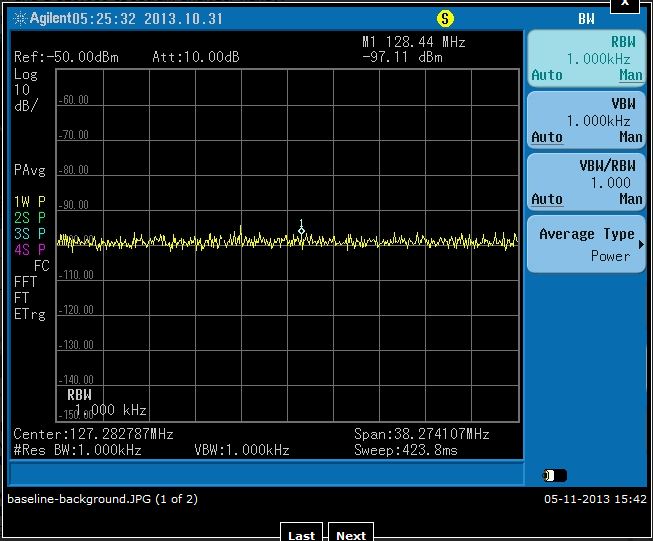Click the Att:10.00dB attenuation value
The height and width of the screenshot is (541, 653).
click(196, 57)
